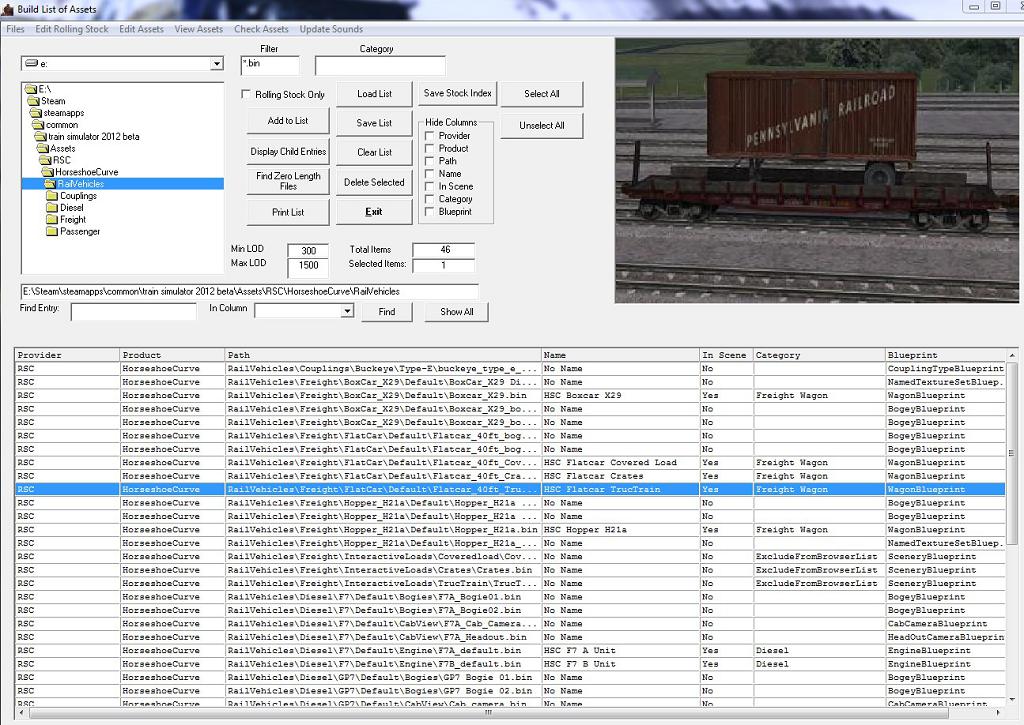This screenshot has height=725, width=1024.
Task: Check the Provider hide column box
Action: (429, 136)
